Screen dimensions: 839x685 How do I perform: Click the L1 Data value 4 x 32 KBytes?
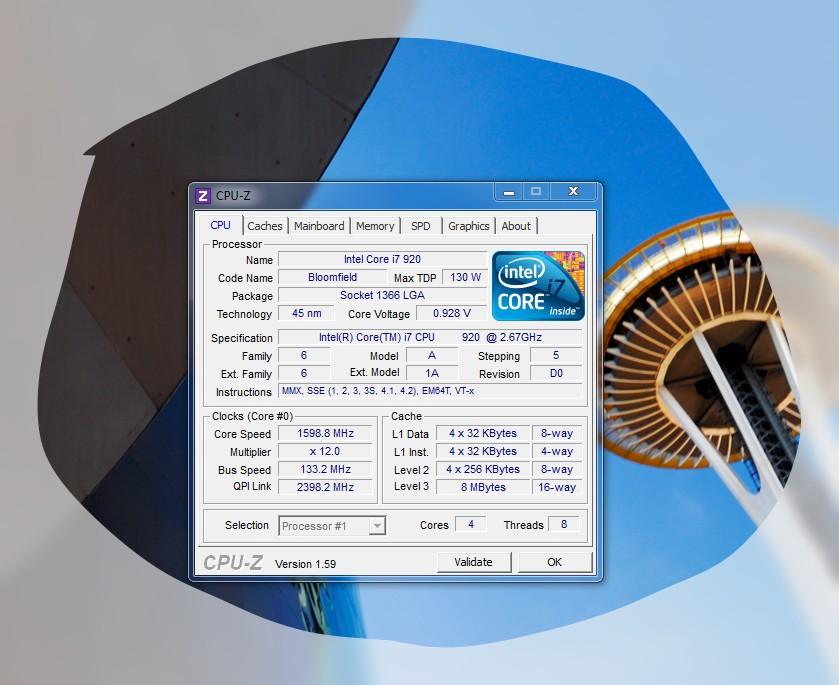(483, 433)
